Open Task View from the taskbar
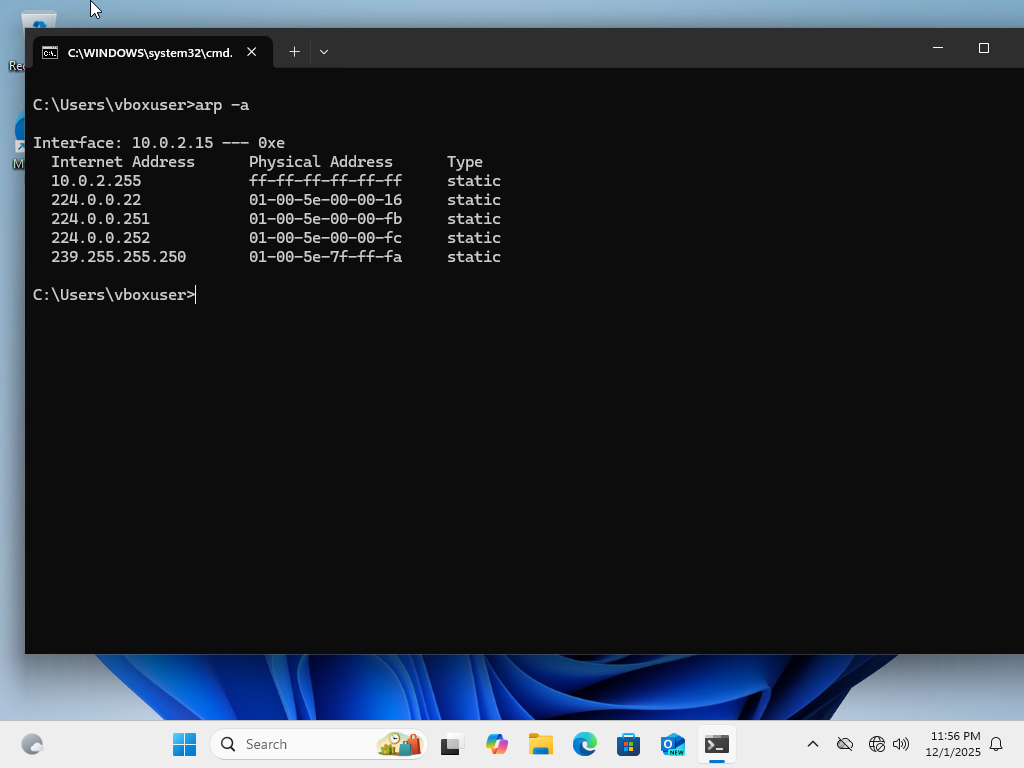 (x=450, y=744)
